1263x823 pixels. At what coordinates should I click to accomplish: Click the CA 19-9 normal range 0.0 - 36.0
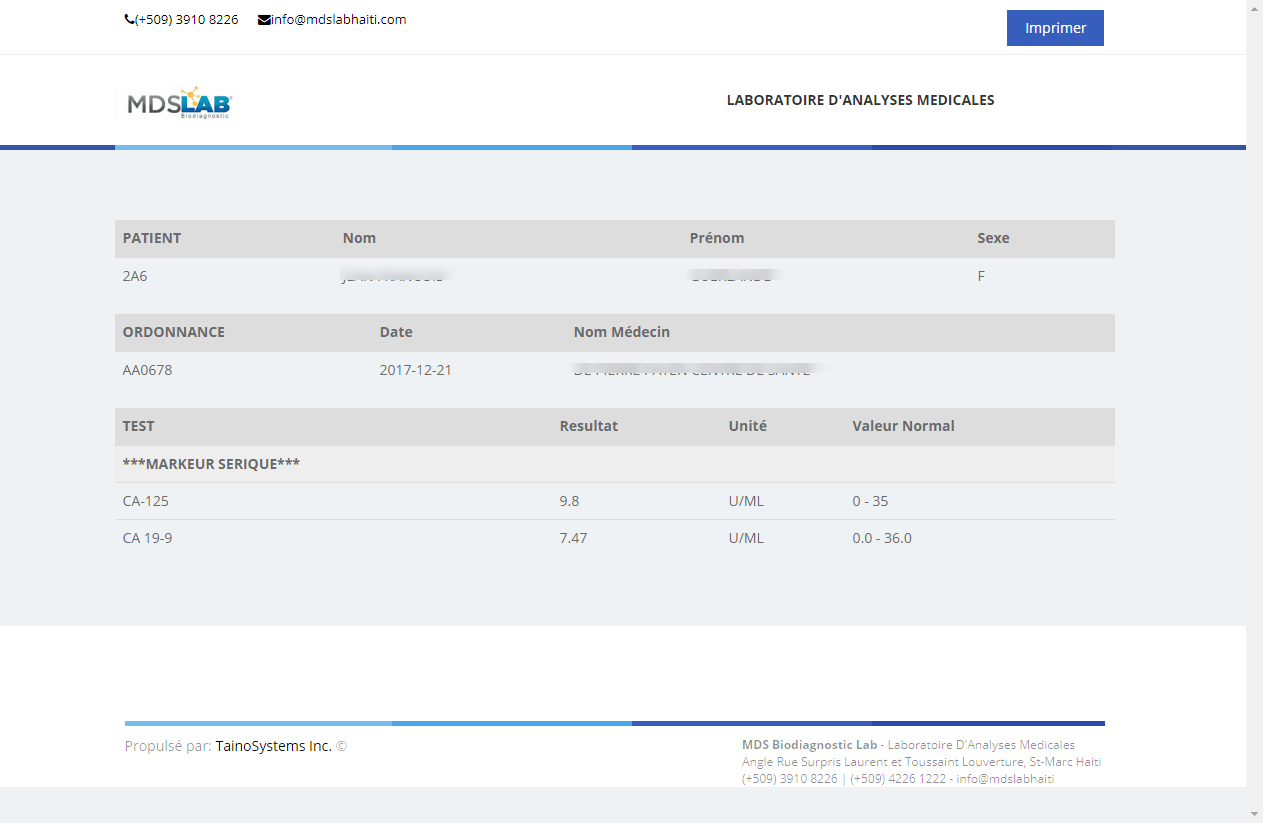[x=882, y=538]
